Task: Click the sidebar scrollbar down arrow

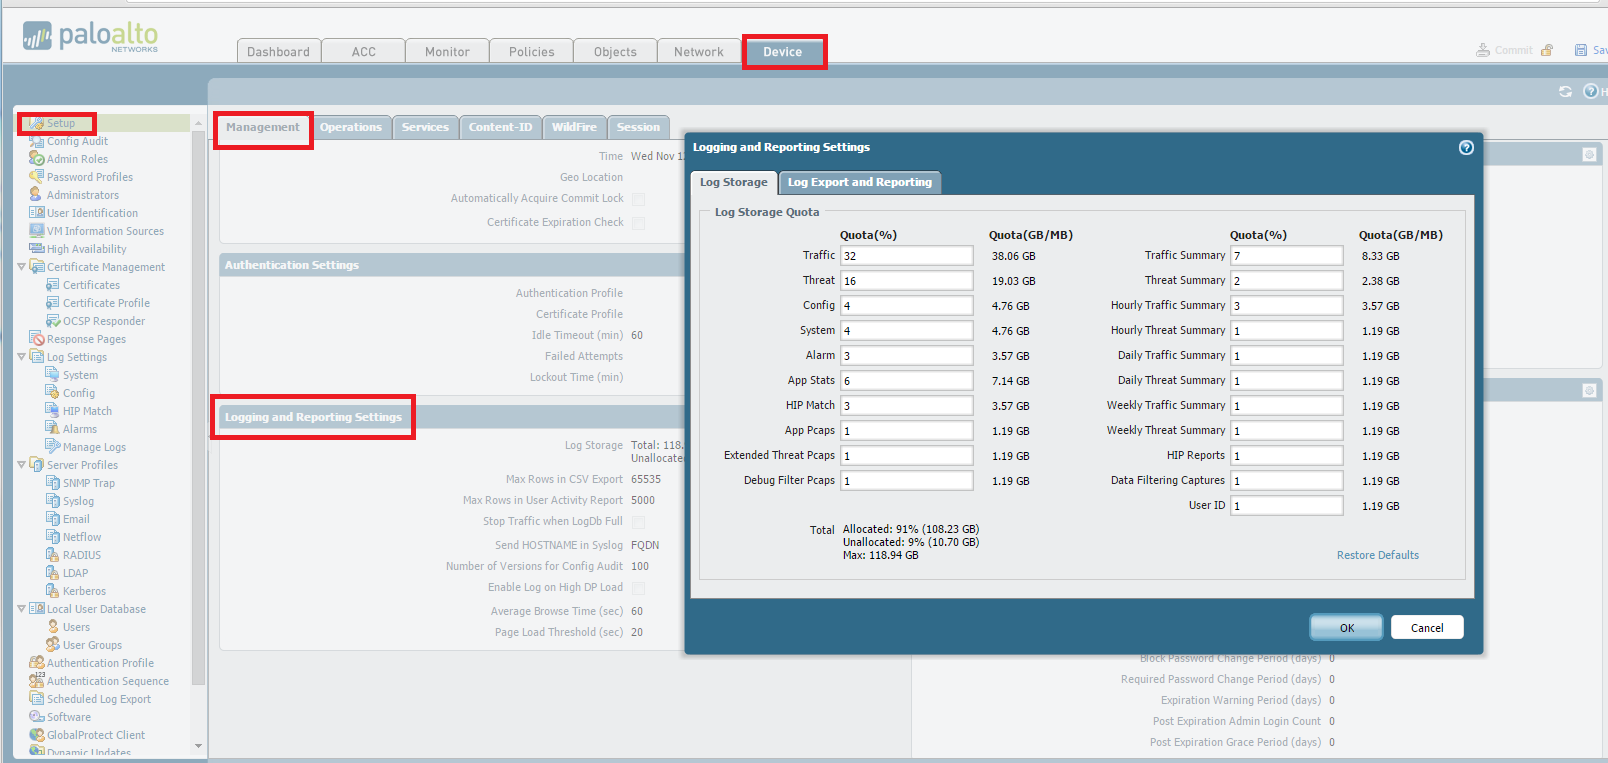Action: pos(198,746)
